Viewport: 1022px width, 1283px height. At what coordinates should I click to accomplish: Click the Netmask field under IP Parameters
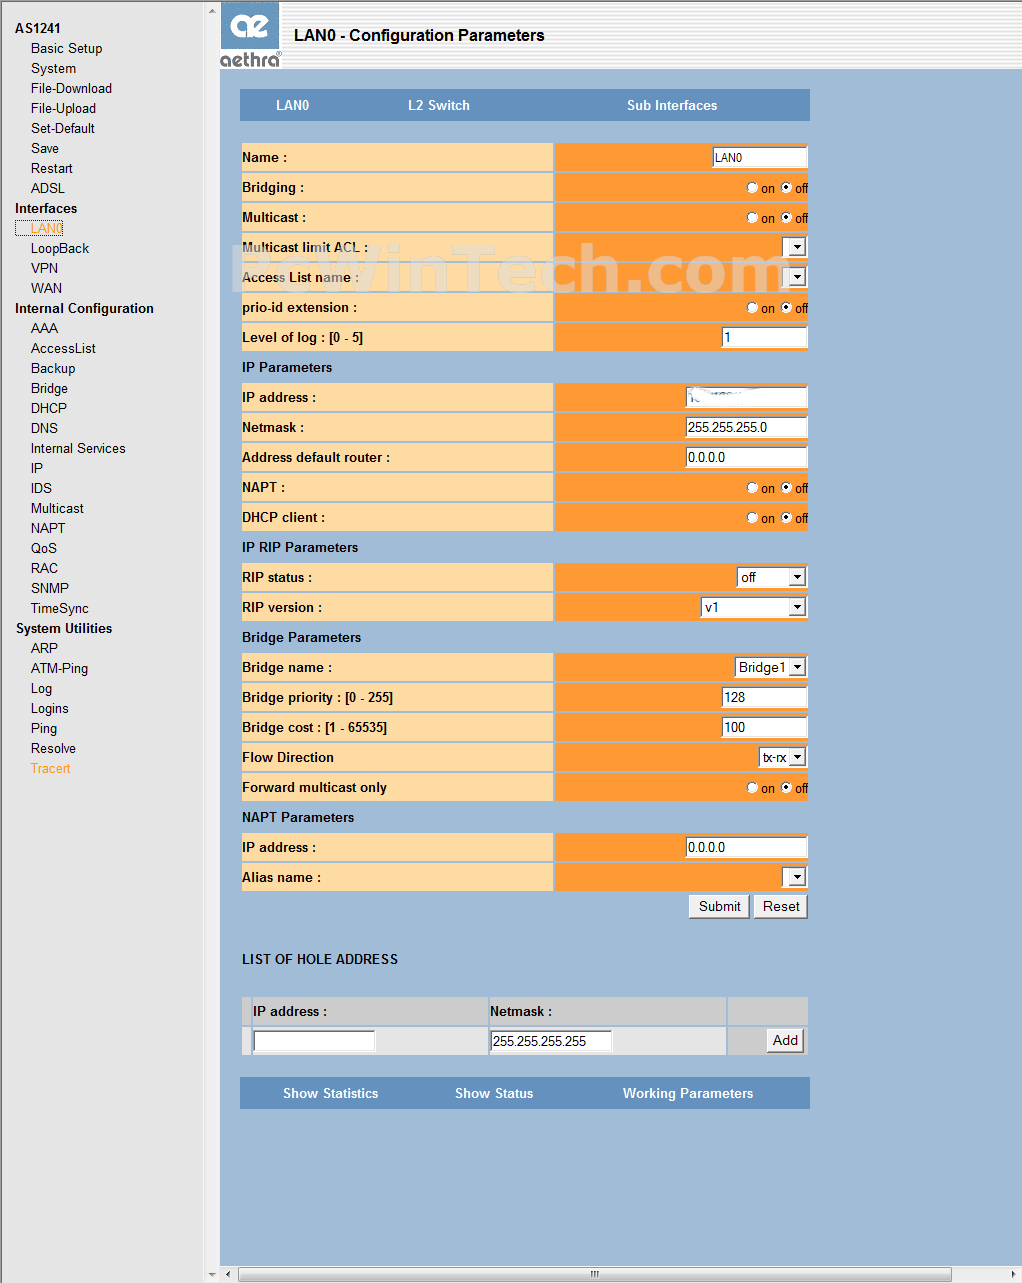(746, 427)
